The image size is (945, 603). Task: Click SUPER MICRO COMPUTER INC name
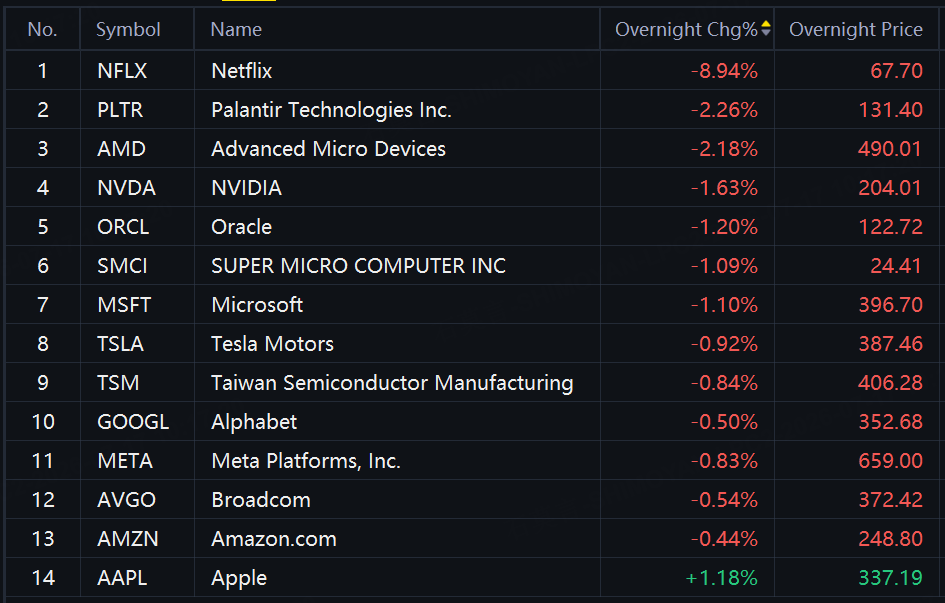tap(359, 266)
